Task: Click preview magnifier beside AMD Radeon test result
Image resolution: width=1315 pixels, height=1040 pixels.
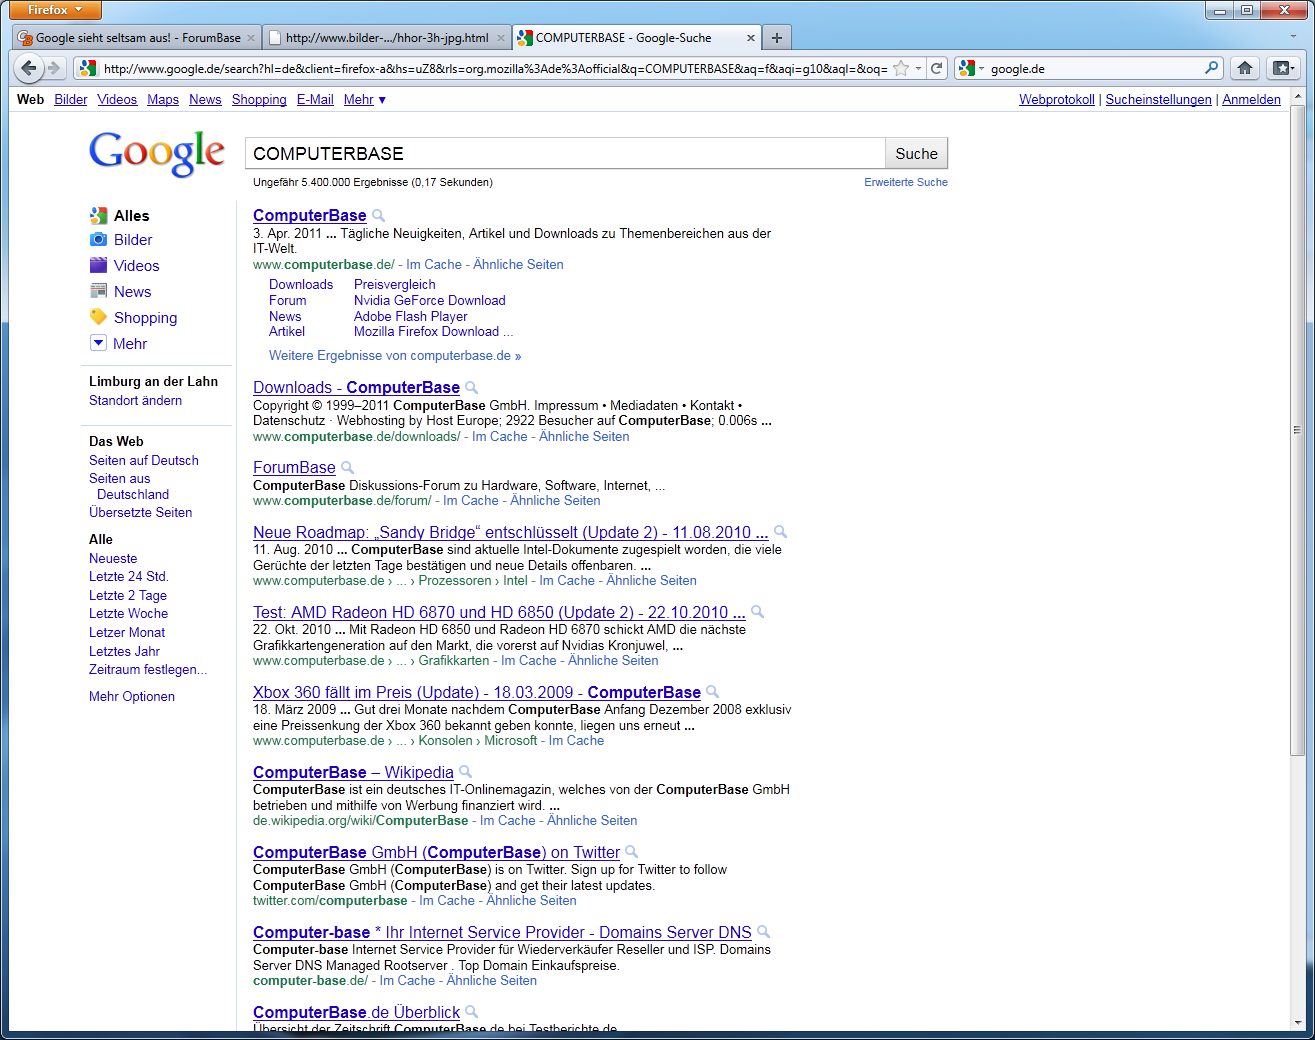Action: coord(757,613)
